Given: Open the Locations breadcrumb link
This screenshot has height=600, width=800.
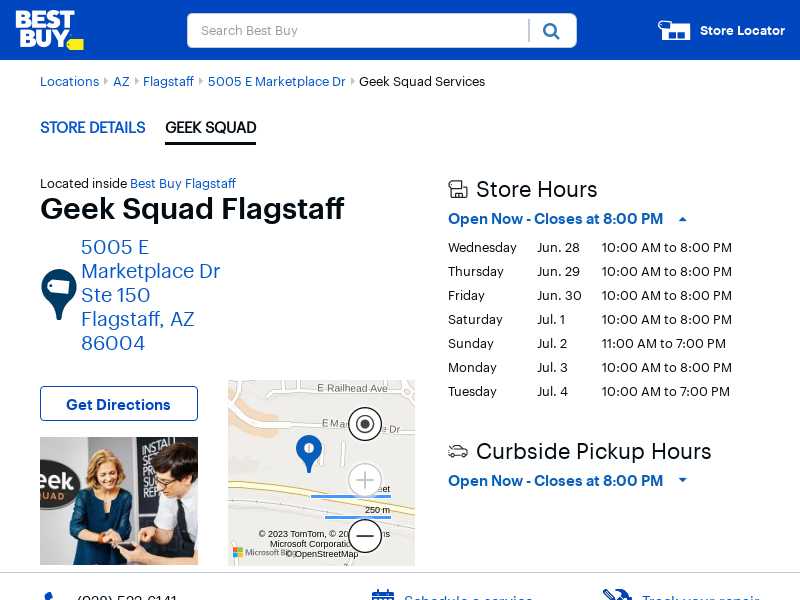Looking at the screenshot, I should [x=69, y=82].
